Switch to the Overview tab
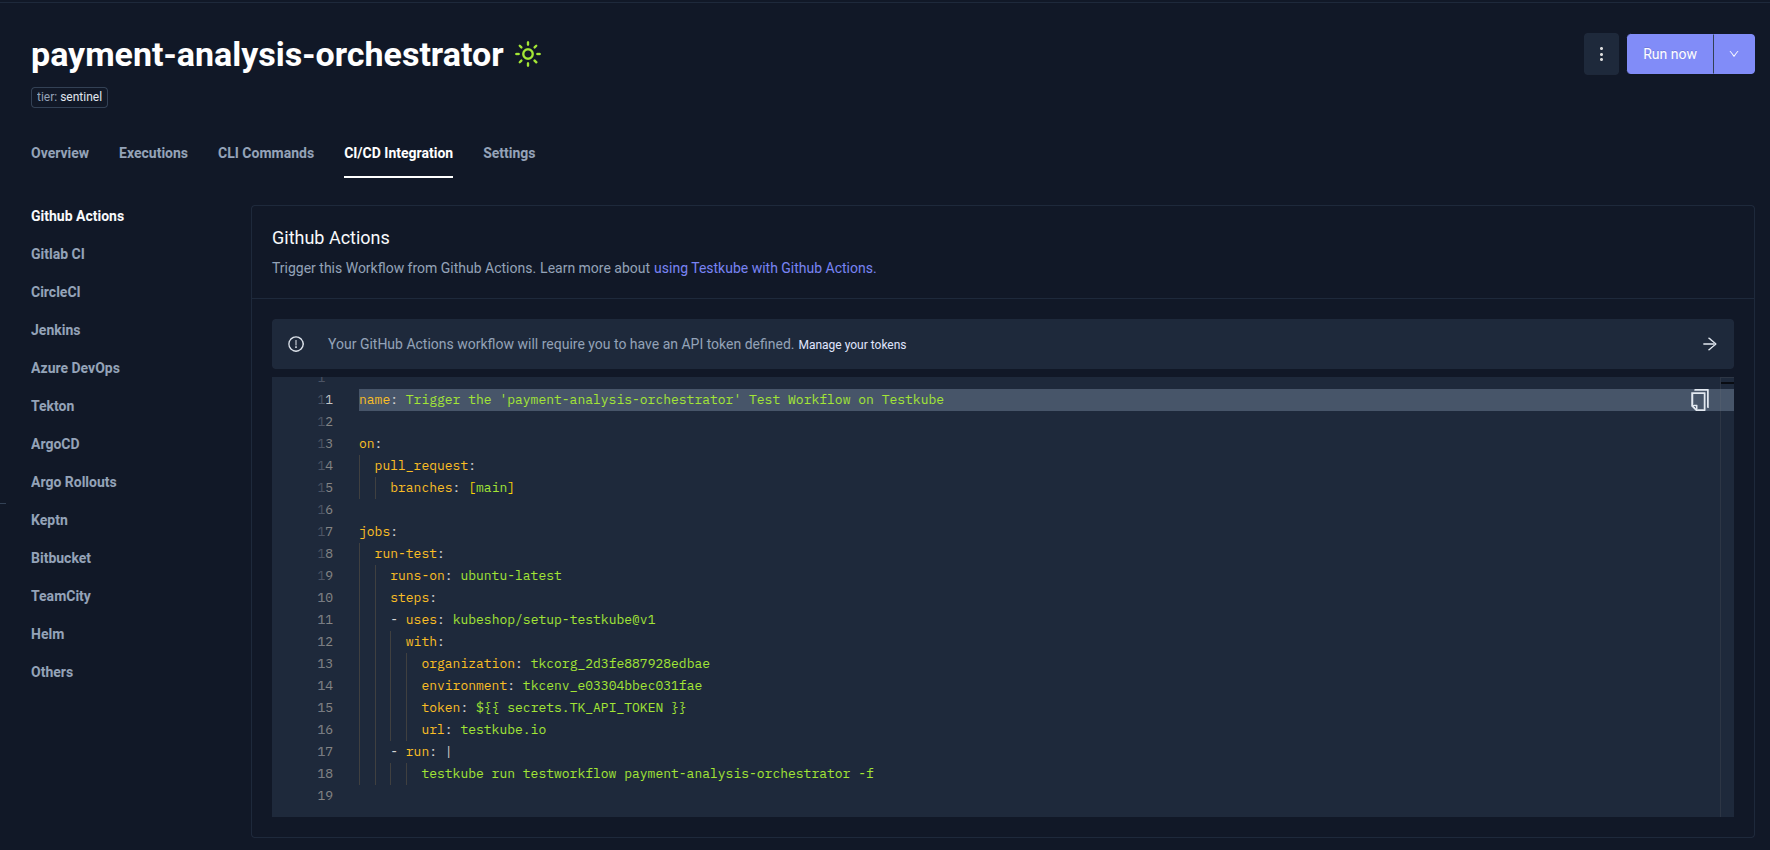This screenshot has height=850, width=1770. click(x=60, y=153)
